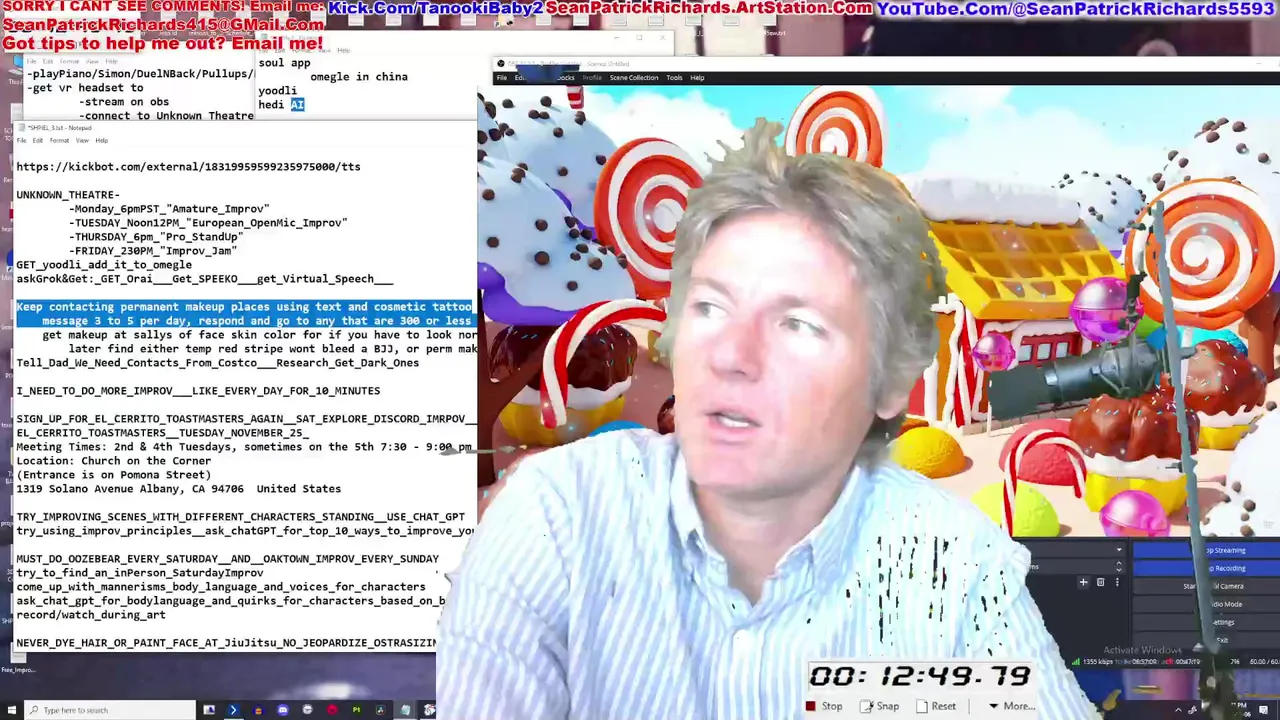Image resolution: width=1280 pixels, height=720 pixels.
Task: Expand the OBS transition type dropdown
Action: click(1119, 550)
